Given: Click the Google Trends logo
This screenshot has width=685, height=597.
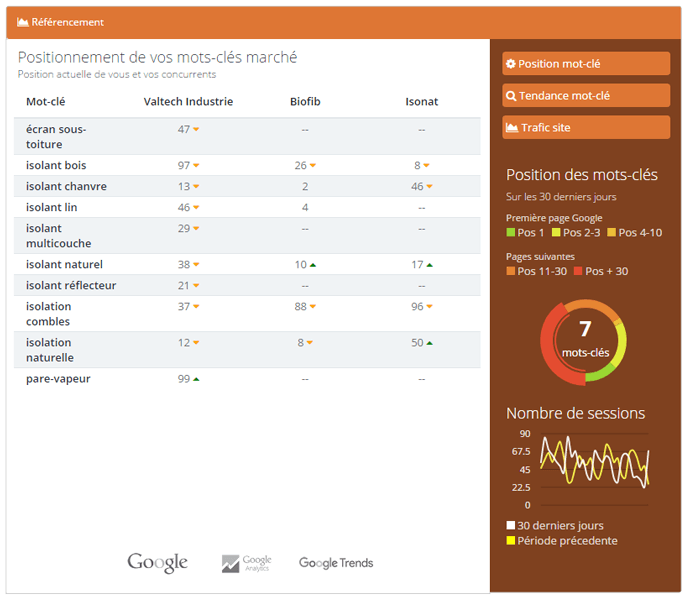Looking at the screenshot, I should click(x=336, y=563).
